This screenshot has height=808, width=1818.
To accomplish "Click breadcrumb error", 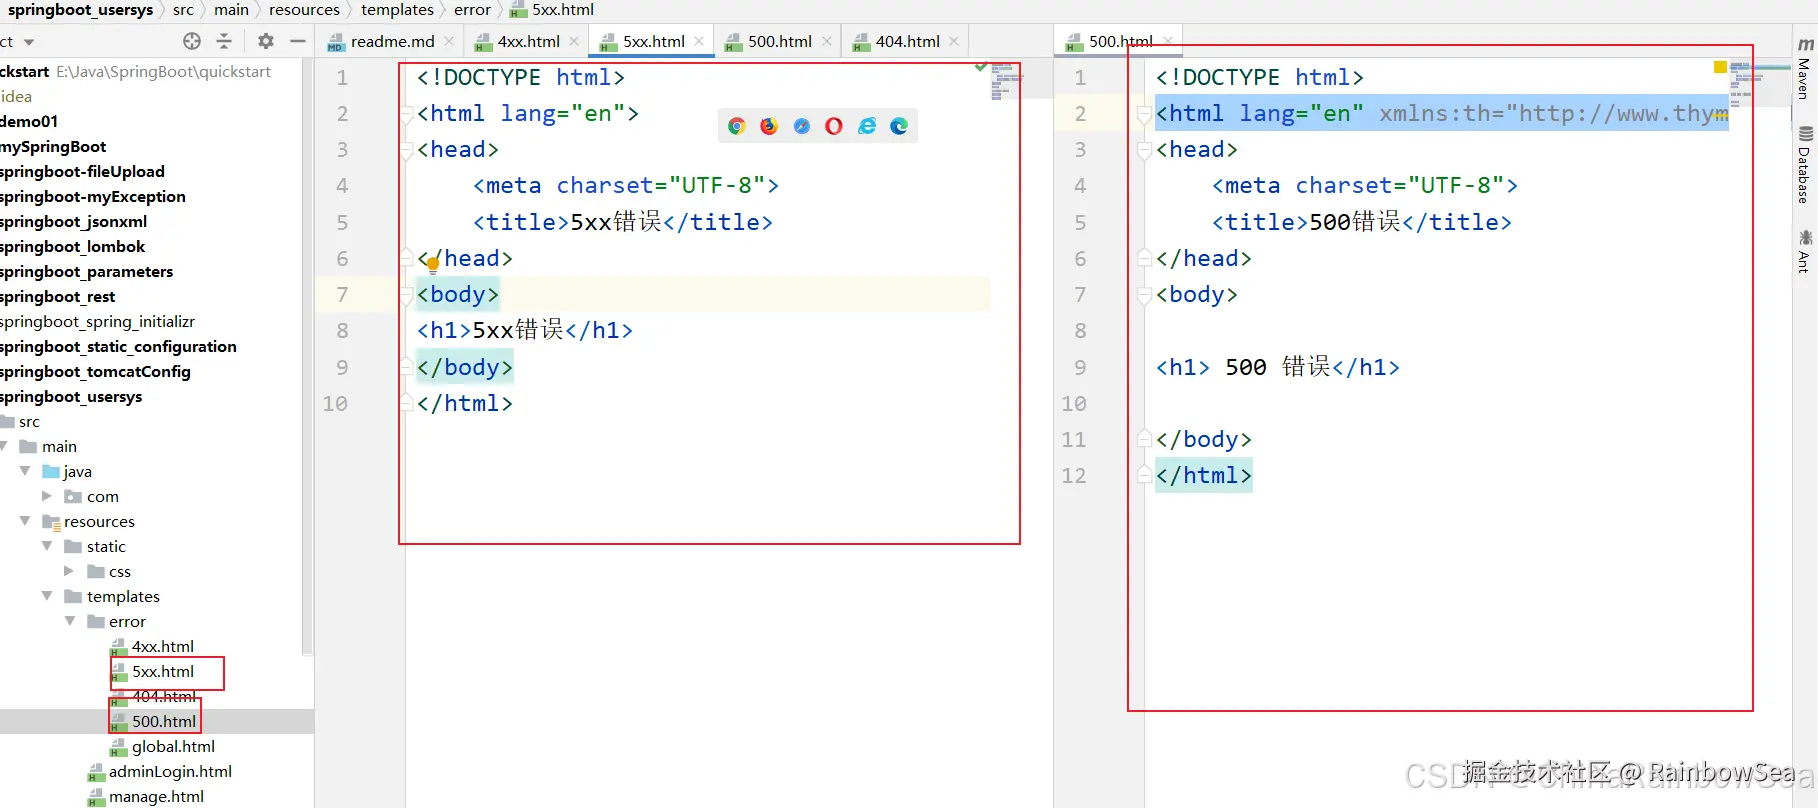I will 472,10.
